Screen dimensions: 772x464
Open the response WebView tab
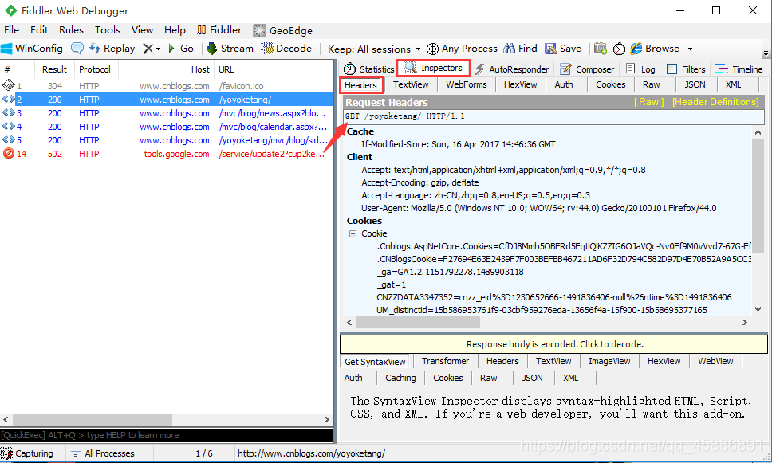pos(715,361)
